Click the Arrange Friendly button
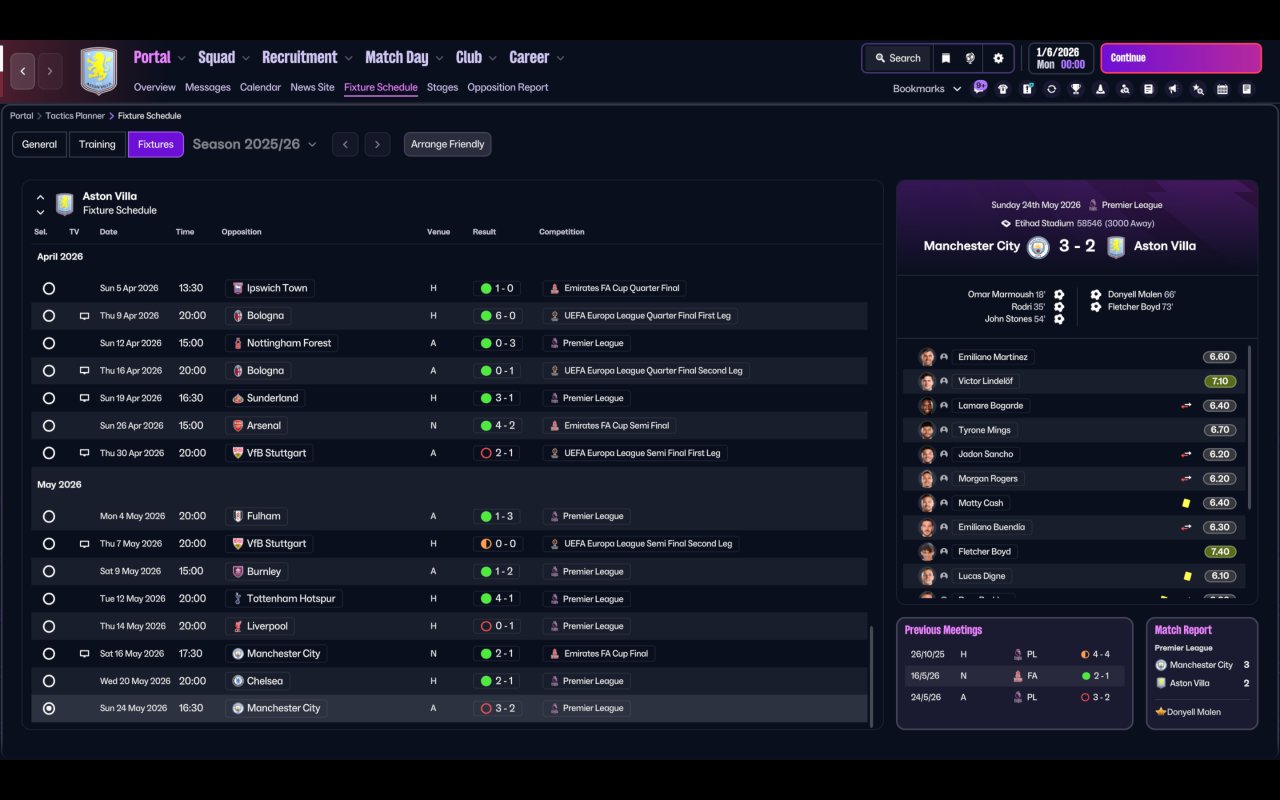This screenshot has height=800, width=1280. coord(448,145)
